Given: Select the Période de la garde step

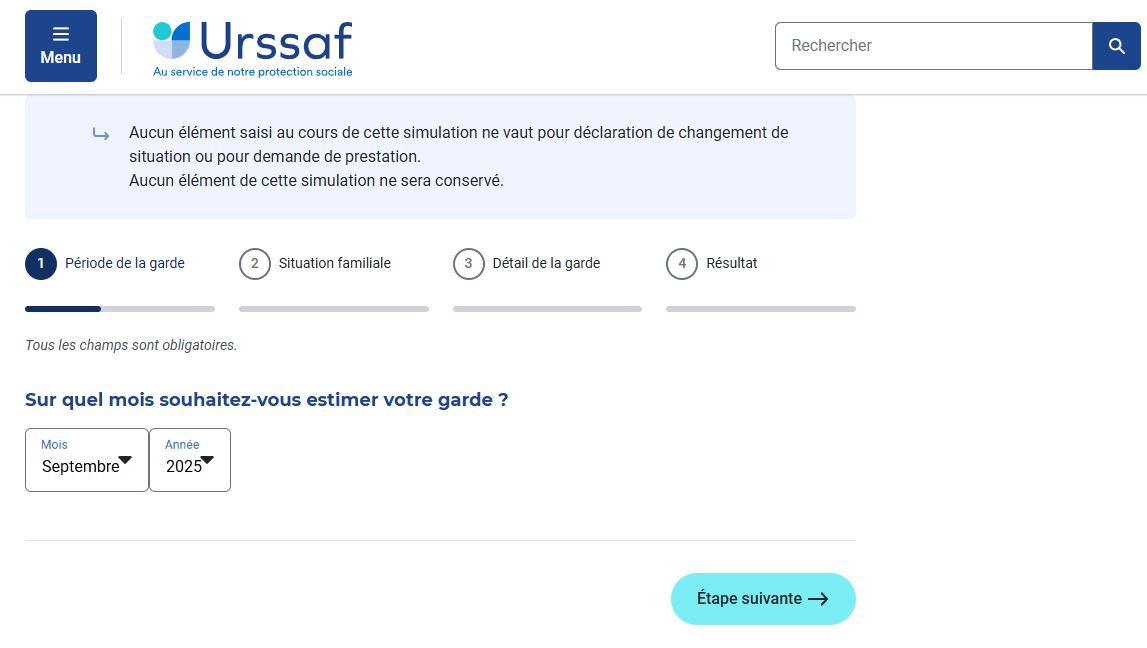Looking at the screenshot, I should tap(124, 263).
